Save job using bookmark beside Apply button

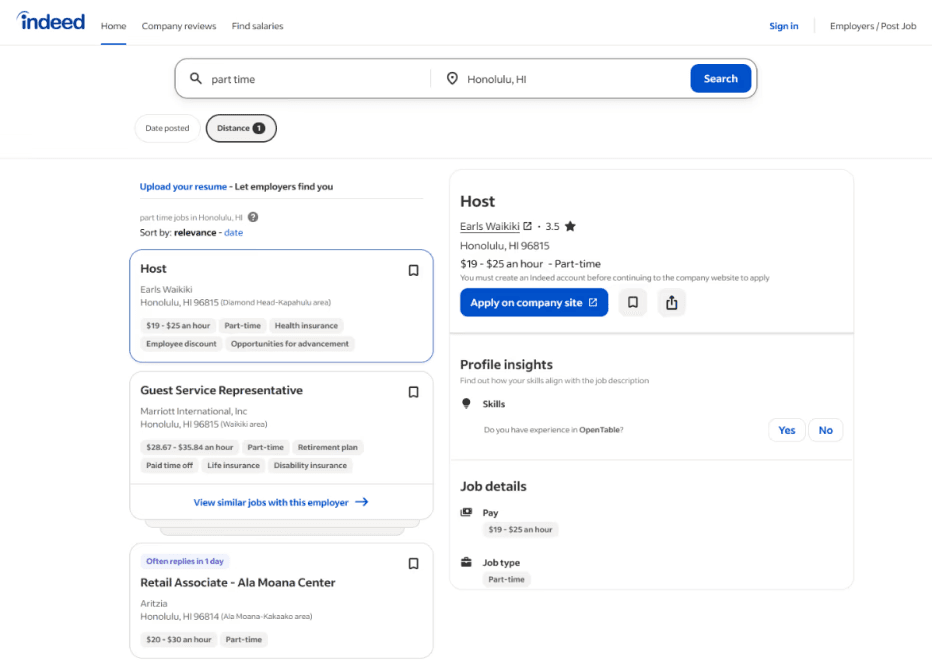point(632,303)
